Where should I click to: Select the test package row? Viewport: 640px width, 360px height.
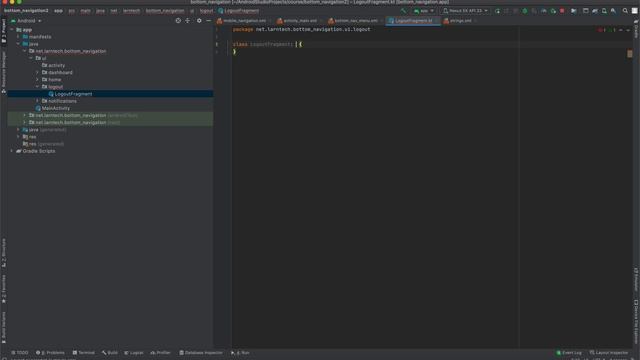point(110,122)
